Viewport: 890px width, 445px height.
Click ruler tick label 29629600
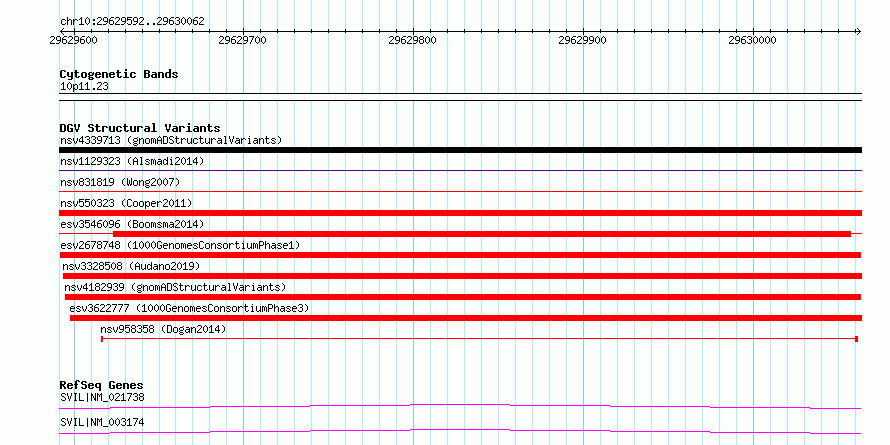click(73, 40)
